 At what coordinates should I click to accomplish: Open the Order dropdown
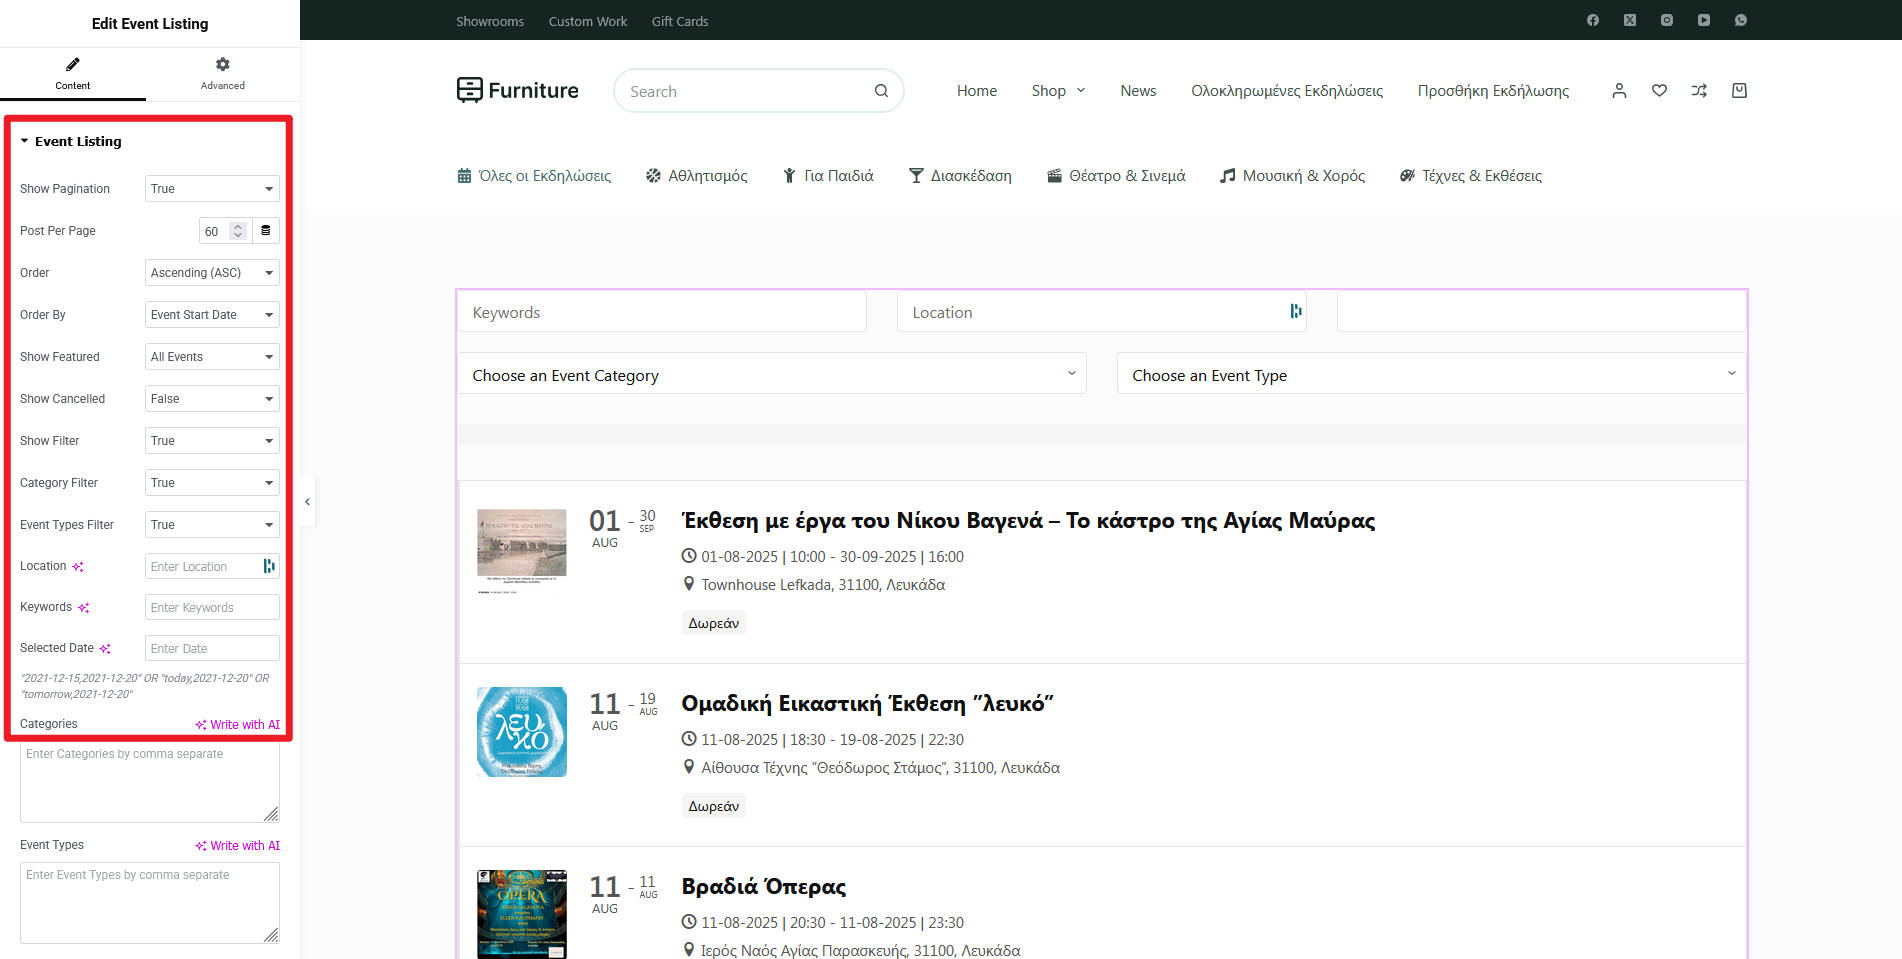click(212, 273)
